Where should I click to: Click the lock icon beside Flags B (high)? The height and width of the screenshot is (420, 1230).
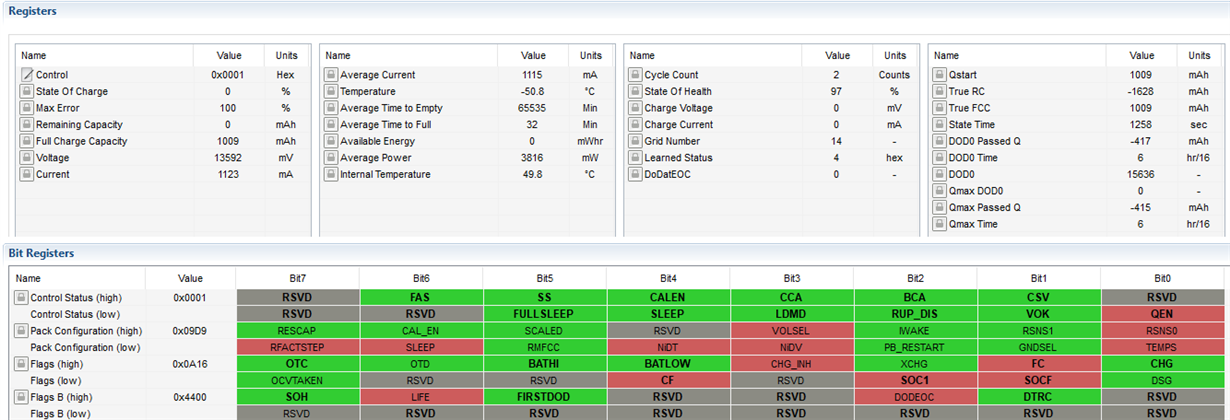click(x=21, y=397)
